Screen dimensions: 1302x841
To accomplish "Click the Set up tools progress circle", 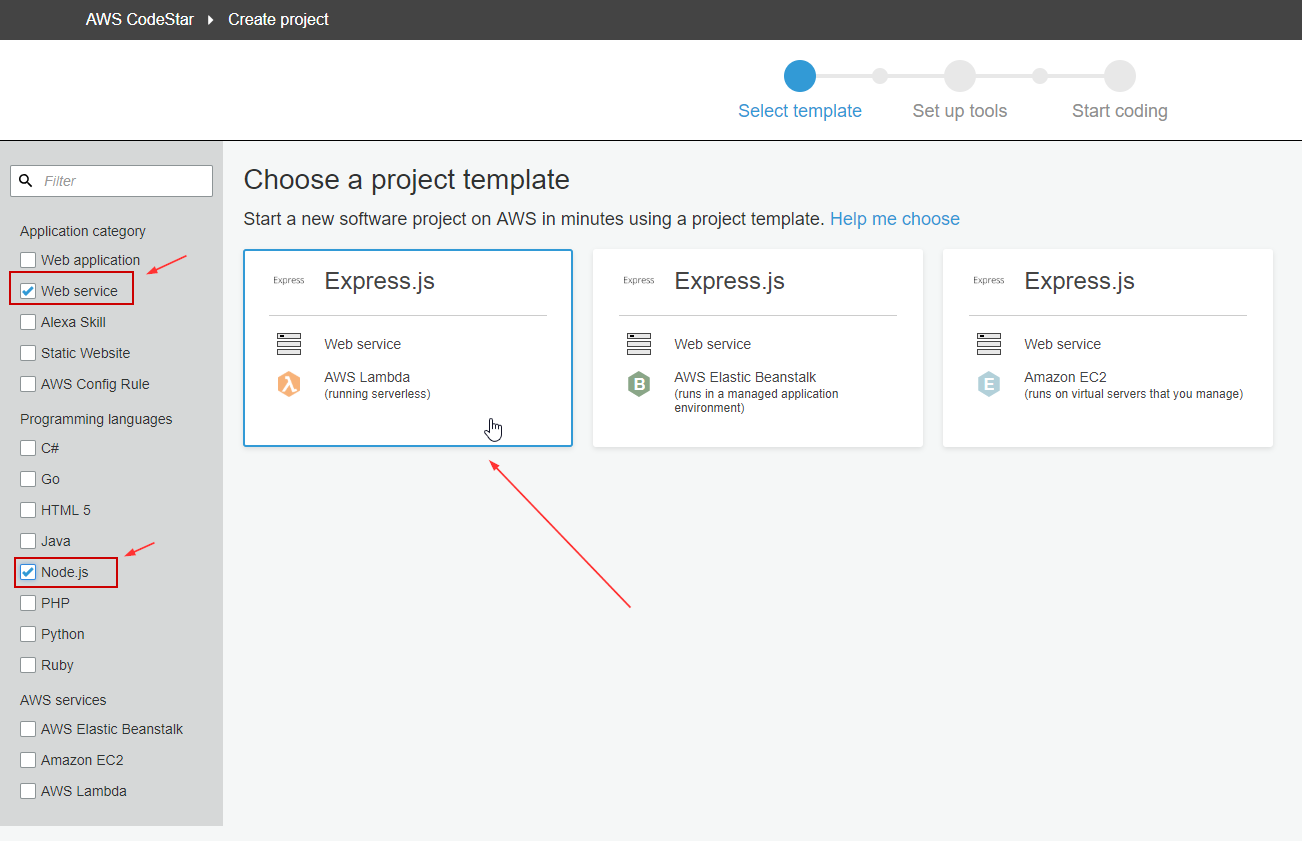I will click(960, 76).
